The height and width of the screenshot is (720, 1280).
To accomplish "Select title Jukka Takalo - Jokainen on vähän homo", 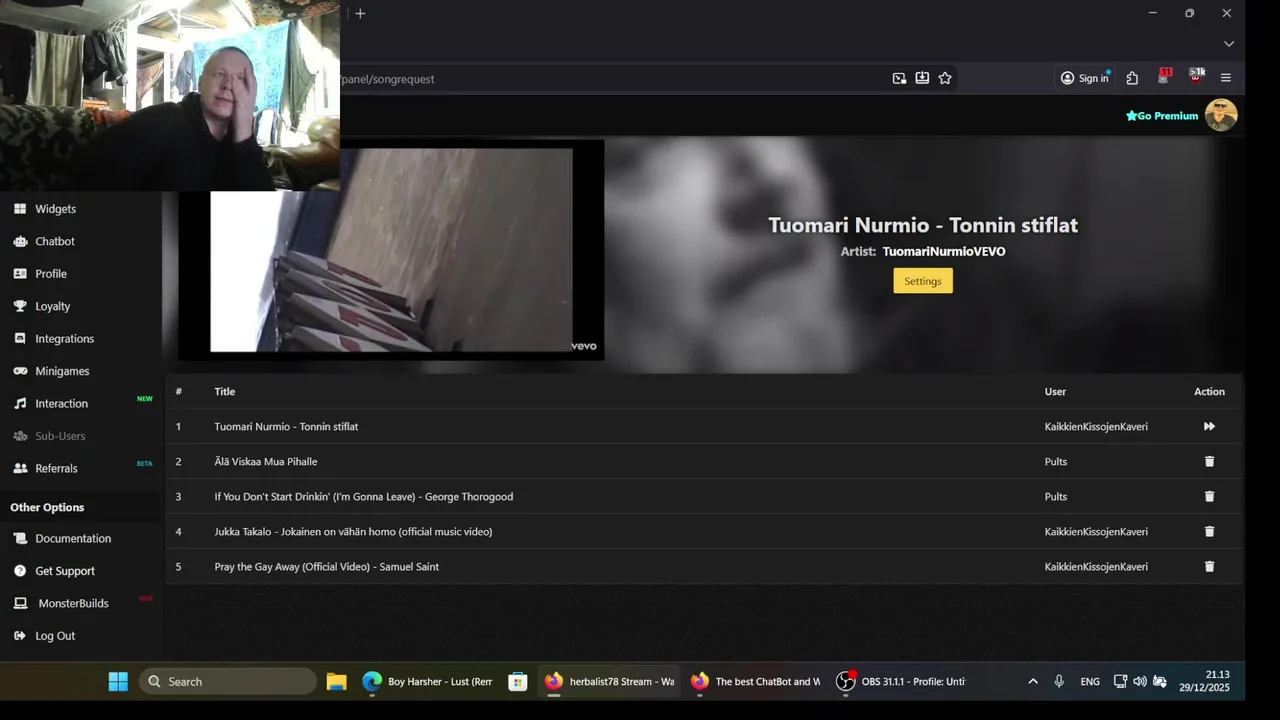I will tap(353, 531).
